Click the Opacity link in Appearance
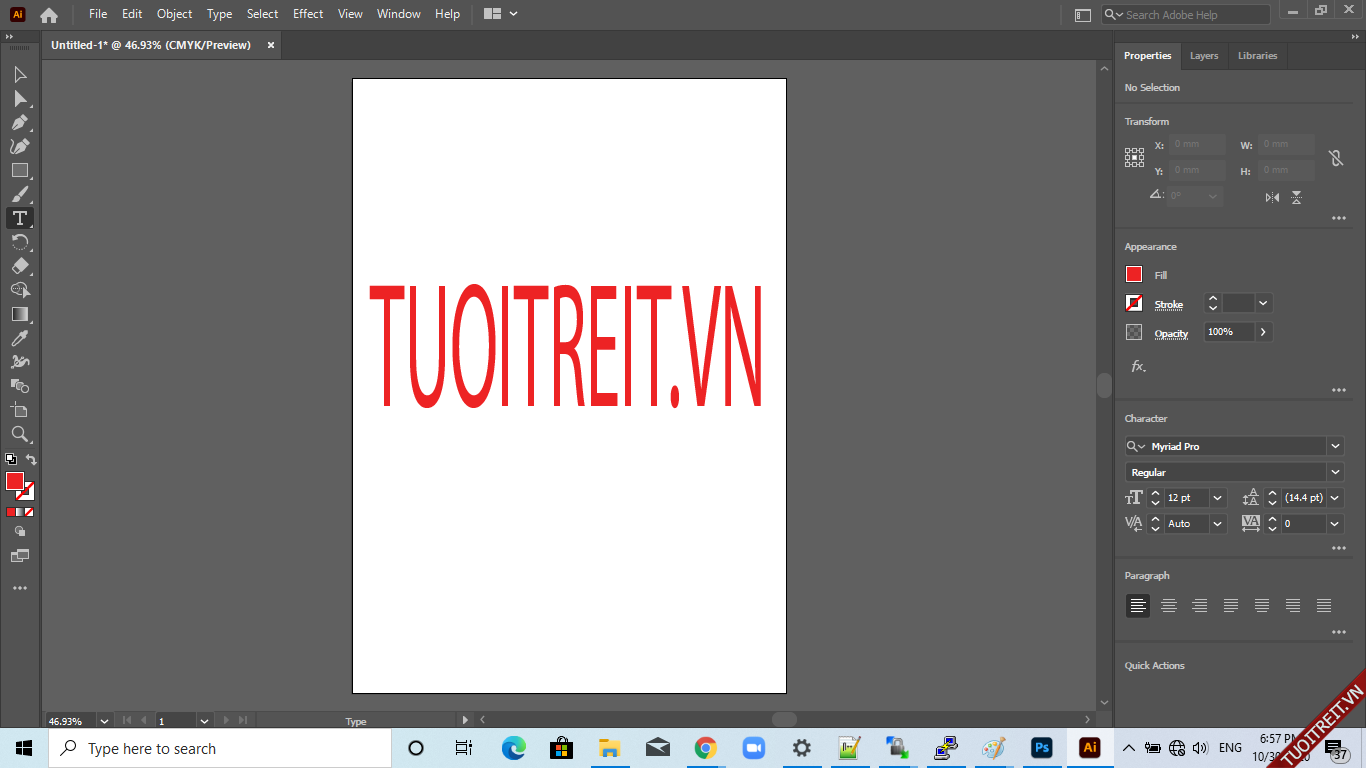 pos(1171,333)
